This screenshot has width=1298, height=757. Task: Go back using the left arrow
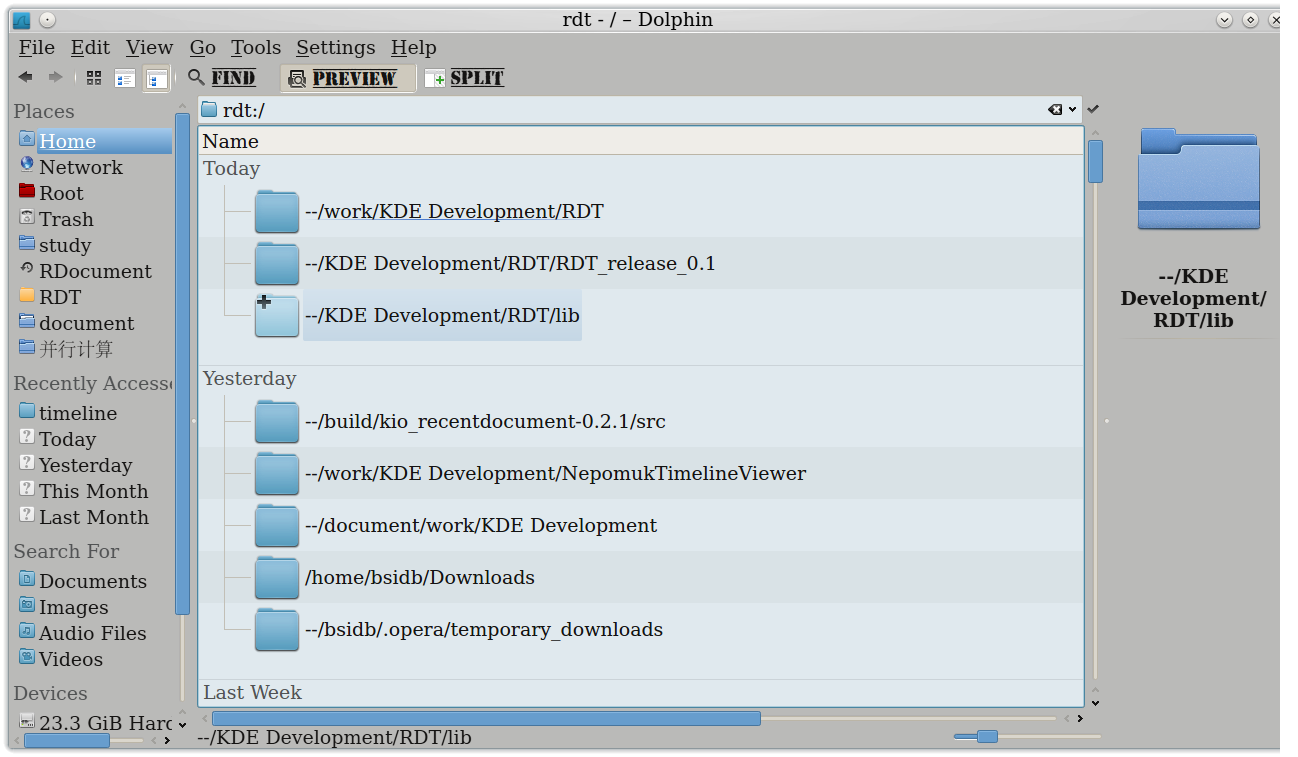26,78
